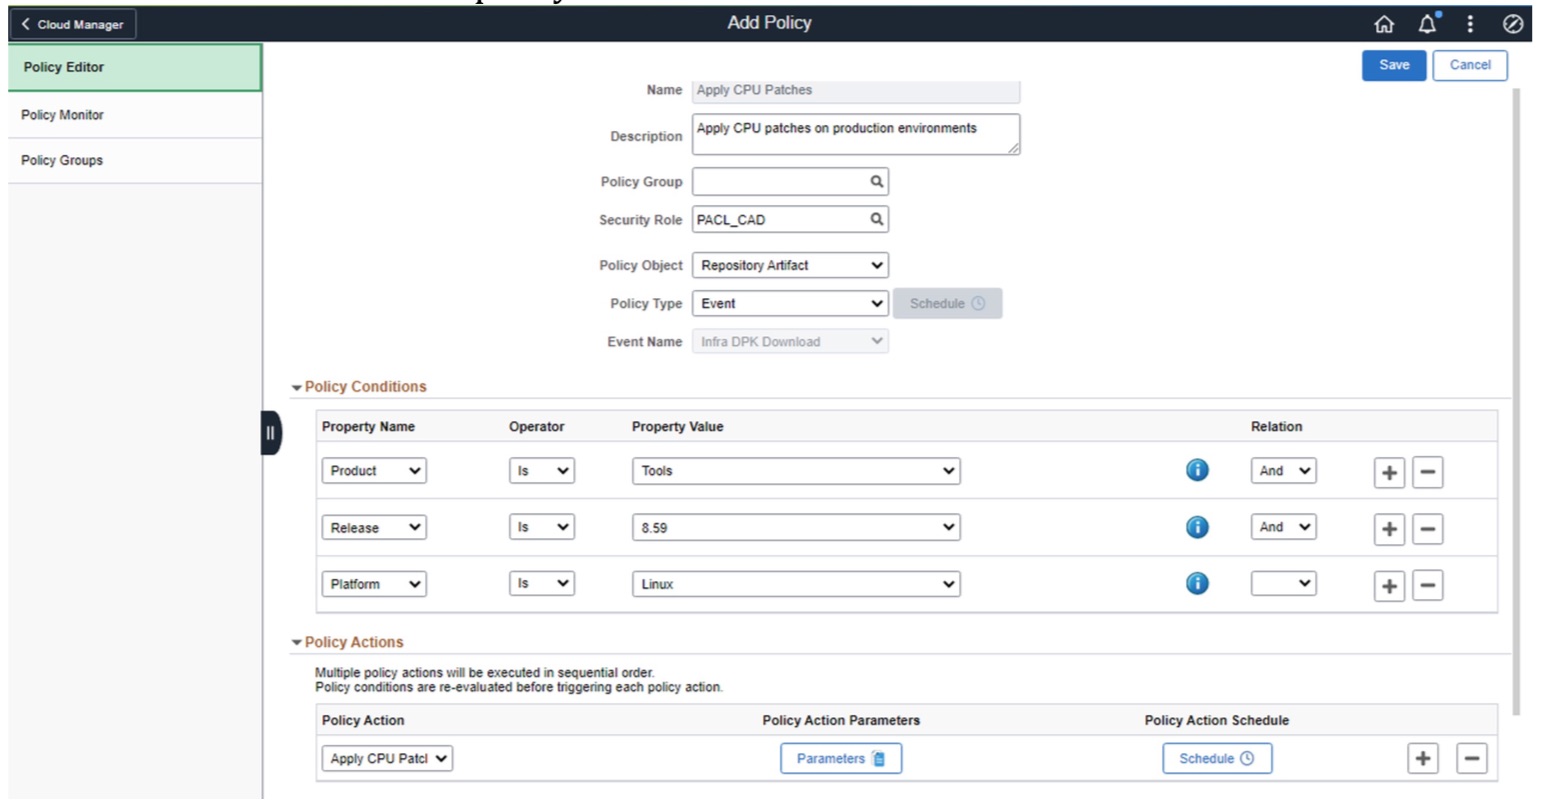The width and height of the screenshot is (1546, 810).
Task: Click the Security Role lookup magnifier icon
Action: coord(876,220)
